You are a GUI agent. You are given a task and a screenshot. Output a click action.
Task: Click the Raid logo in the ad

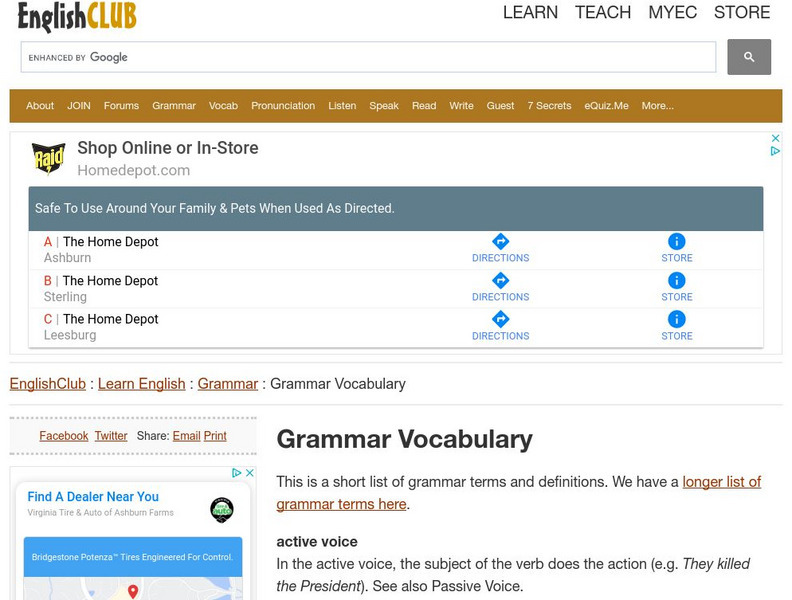pyautogui.click(x=48, y=159)
